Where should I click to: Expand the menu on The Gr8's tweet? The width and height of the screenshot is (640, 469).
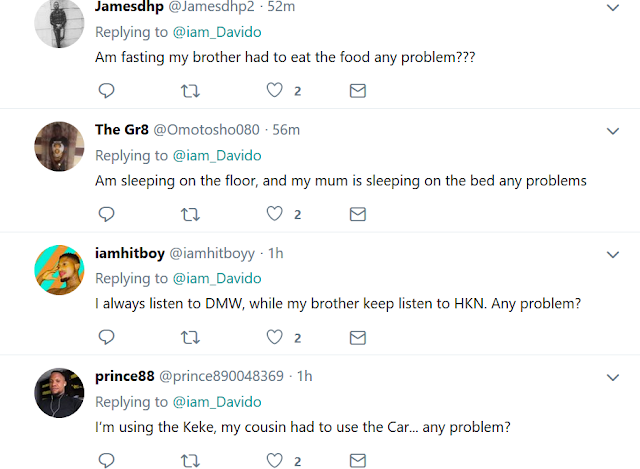click(614, 131)
